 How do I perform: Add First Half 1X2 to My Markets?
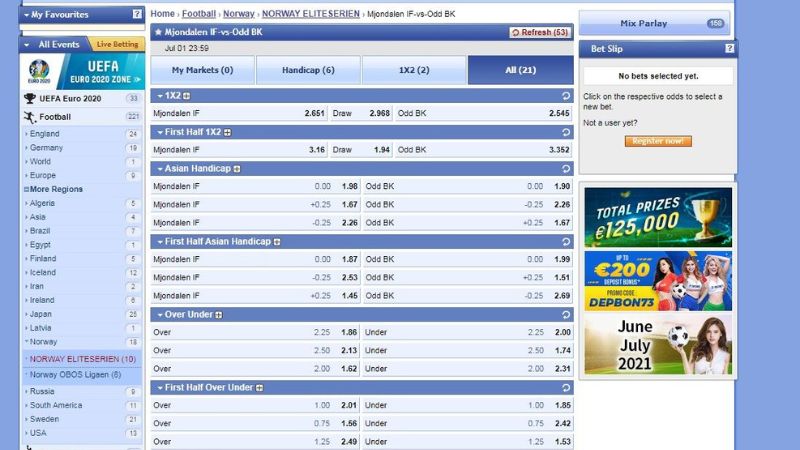227,133
